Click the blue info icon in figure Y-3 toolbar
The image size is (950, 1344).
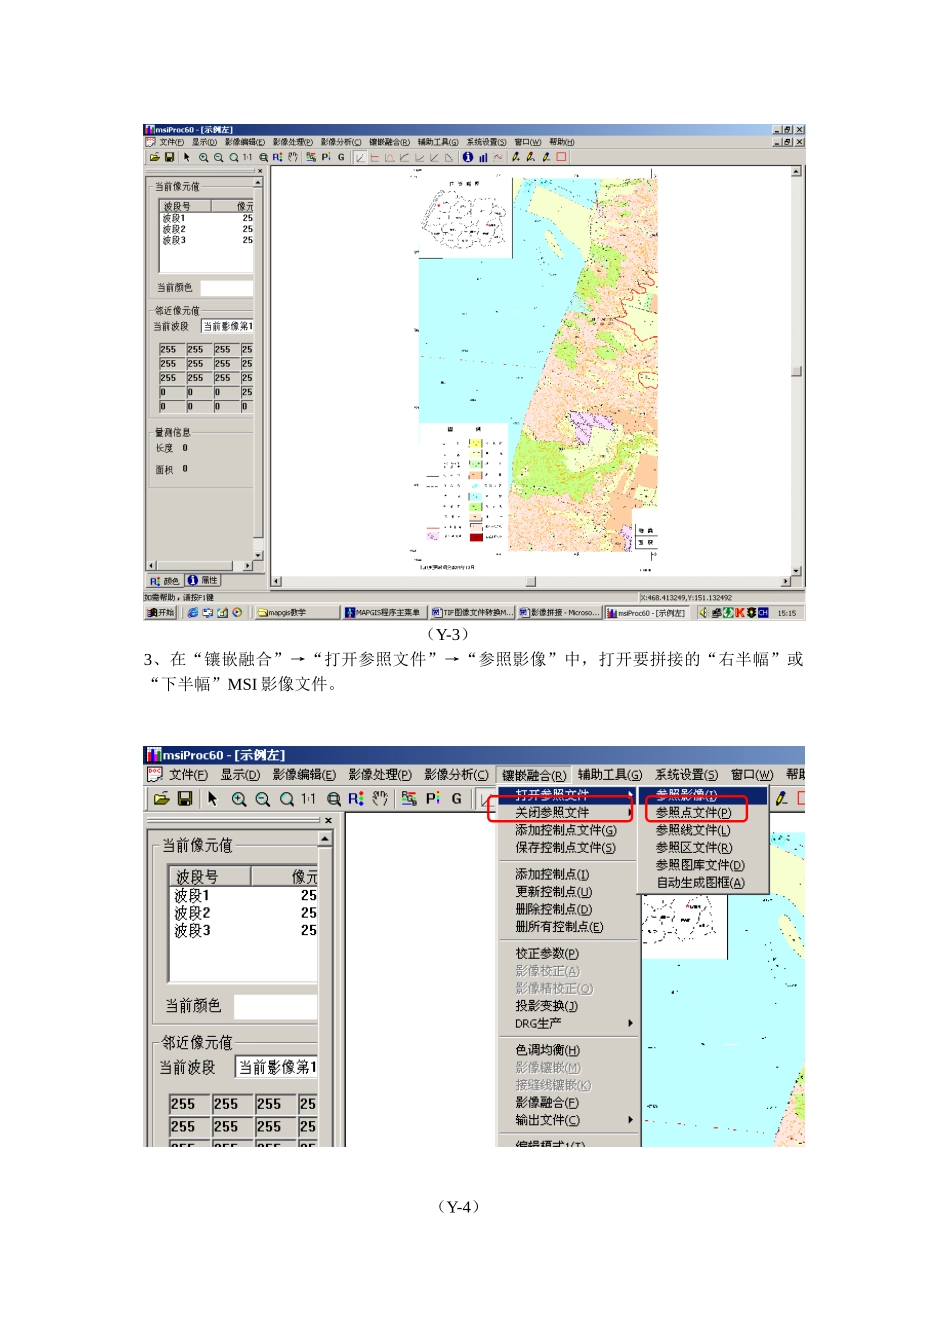(467, 157)
